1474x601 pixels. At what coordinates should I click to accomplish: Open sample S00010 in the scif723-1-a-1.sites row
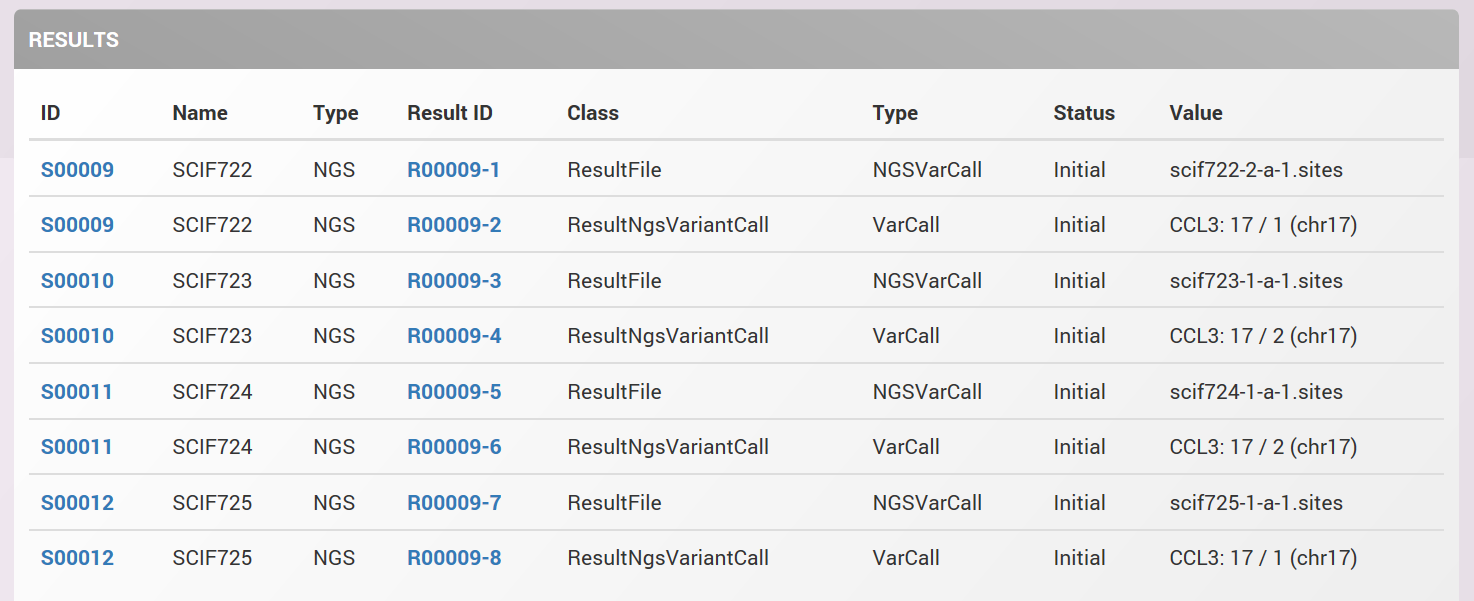click(77, 281)
